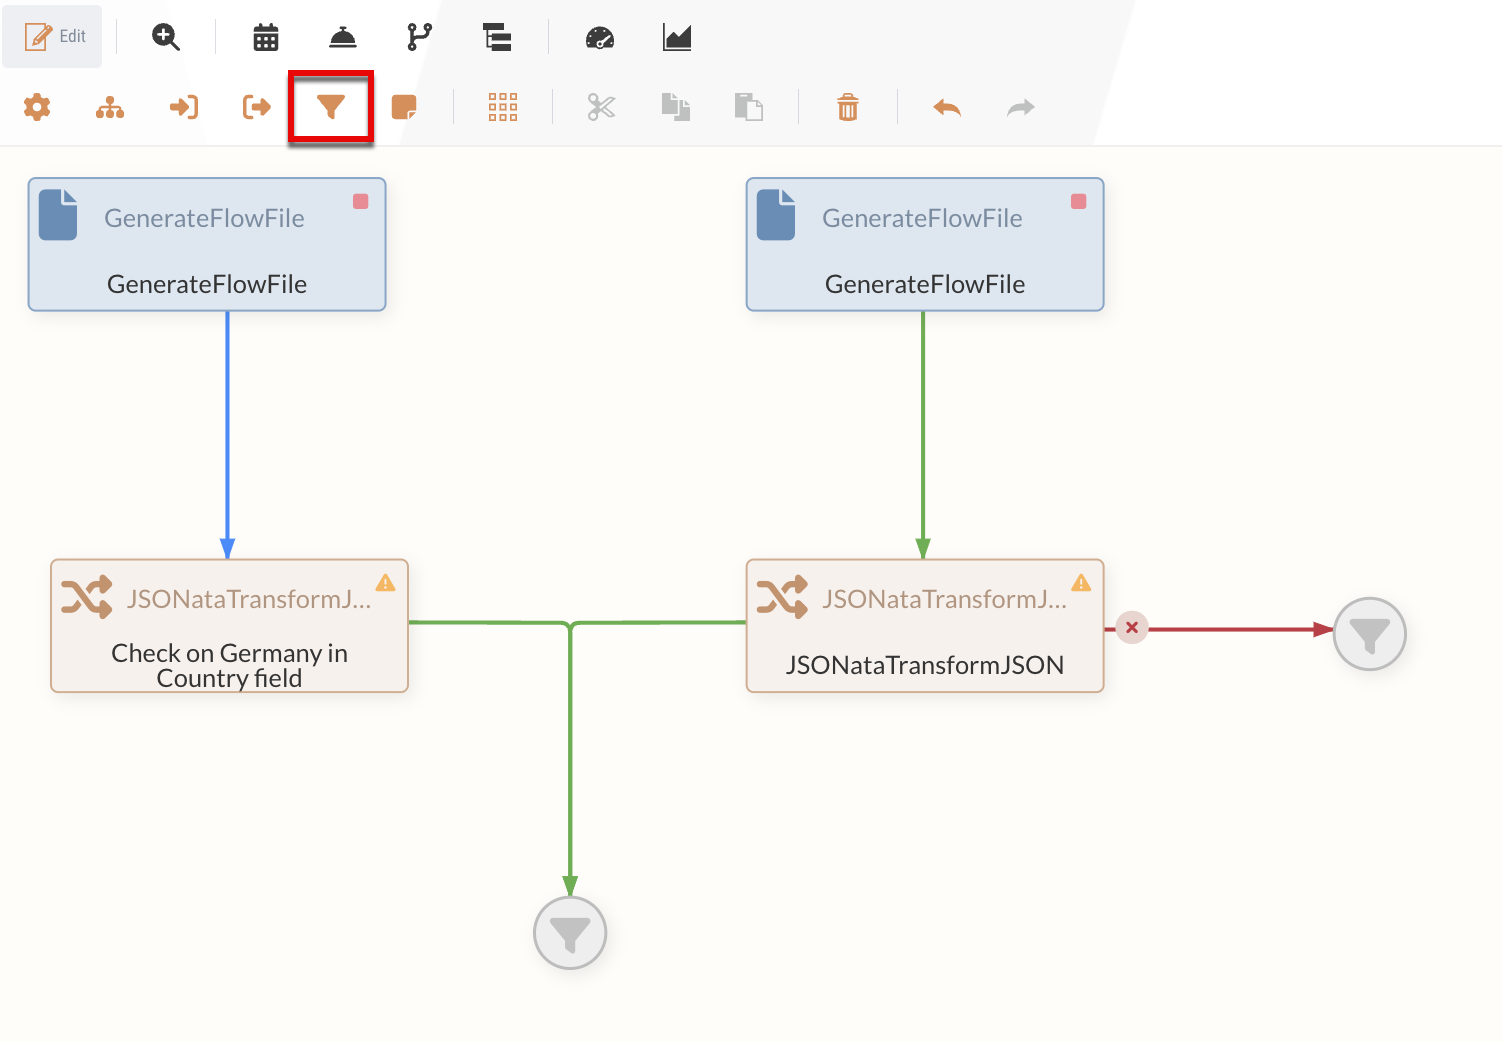
Task: Click warning triangle on right JSONNataTransformJSON
Action: click(x=1081, y=583)
